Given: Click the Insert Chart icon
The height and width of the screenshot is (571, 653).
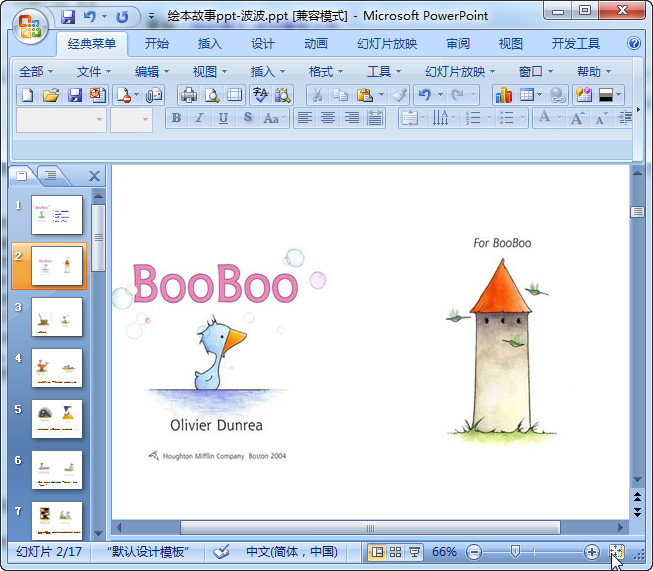Looking at the screenshot, I should [x=504, y=95].
